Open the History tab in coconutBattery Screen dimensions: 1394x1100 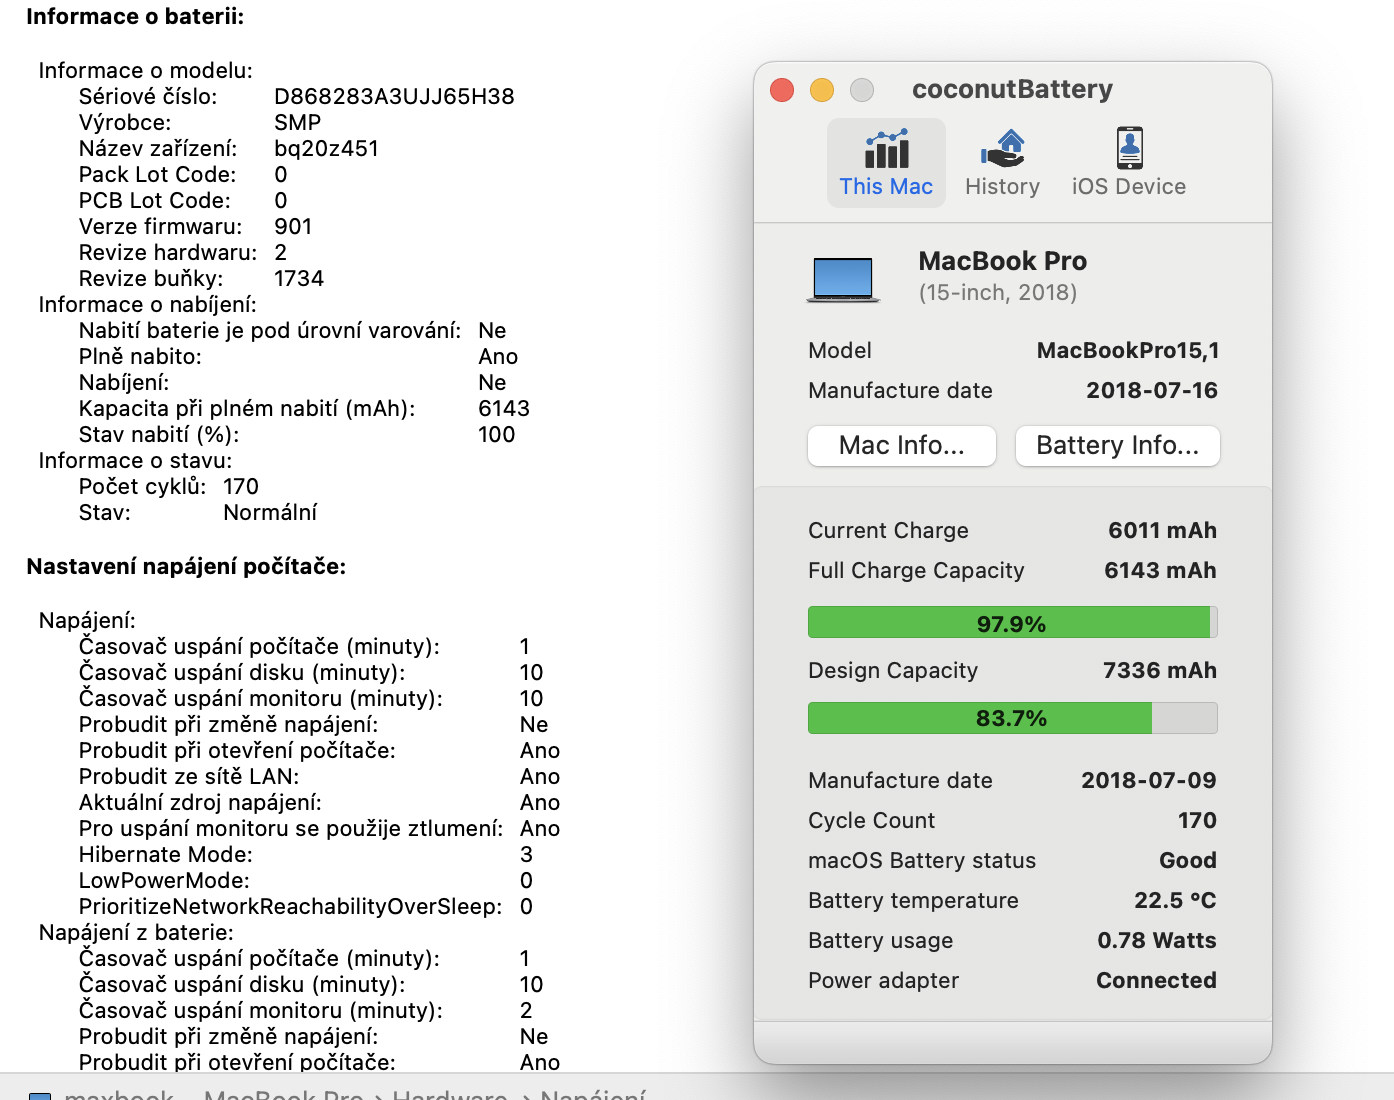pyautogui.click(x=1002, y=163)
